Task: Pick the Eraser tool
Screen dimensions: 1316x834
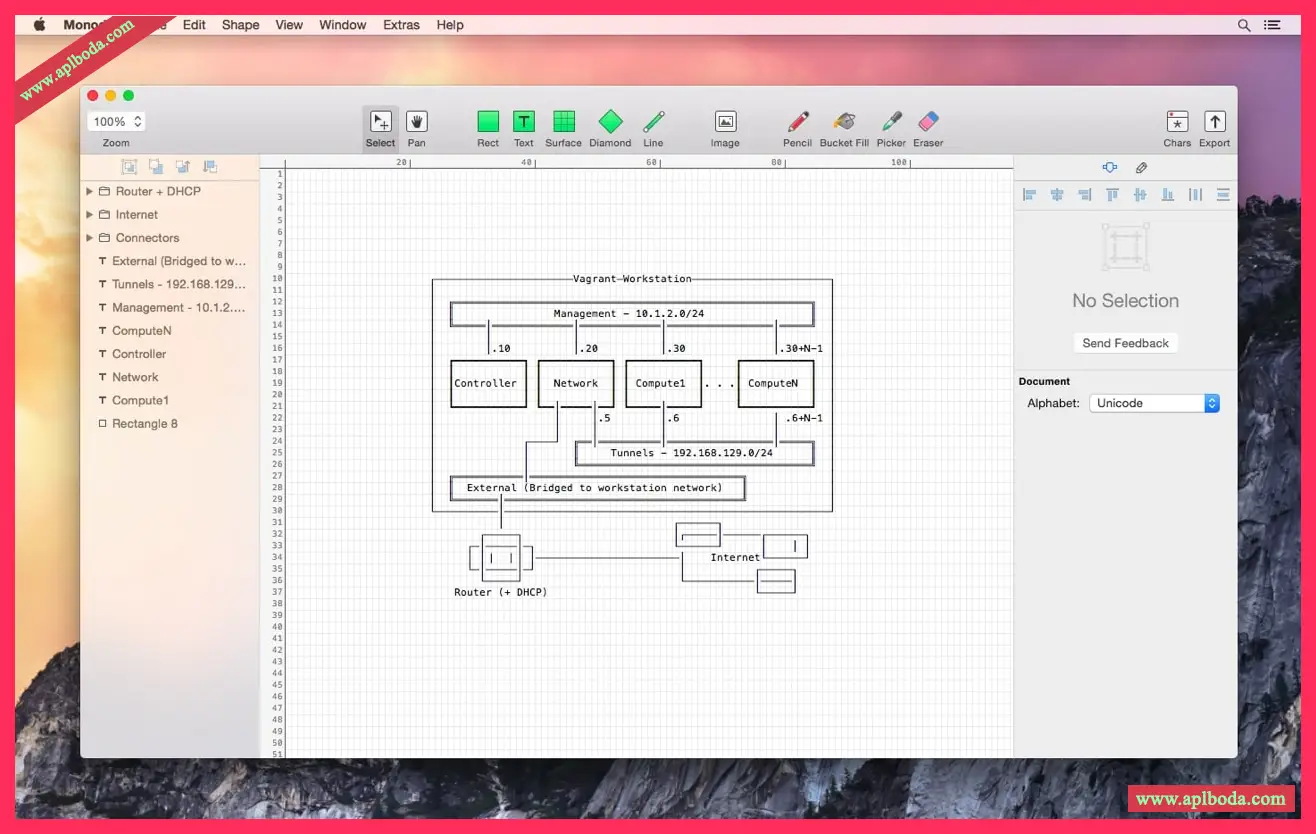Action: pos(928,123)
